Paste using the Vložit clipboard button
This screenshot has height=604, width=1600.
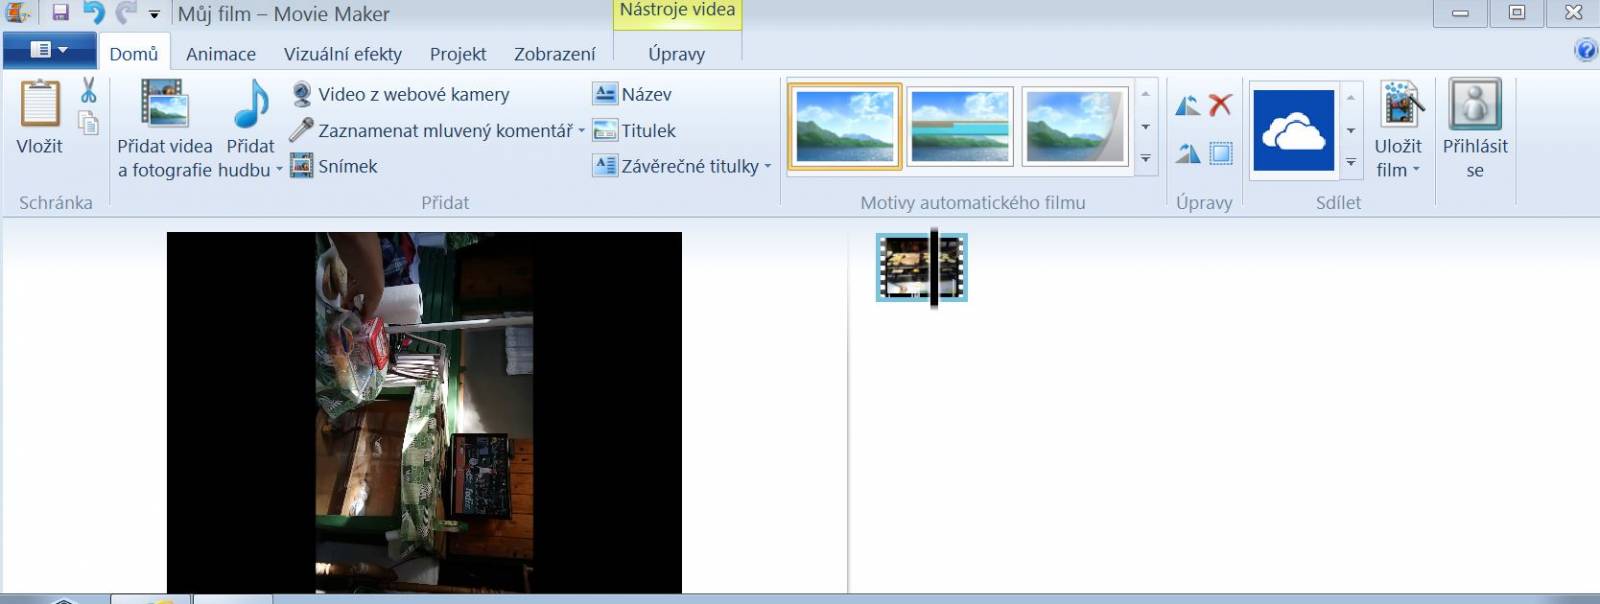(40, 117)
